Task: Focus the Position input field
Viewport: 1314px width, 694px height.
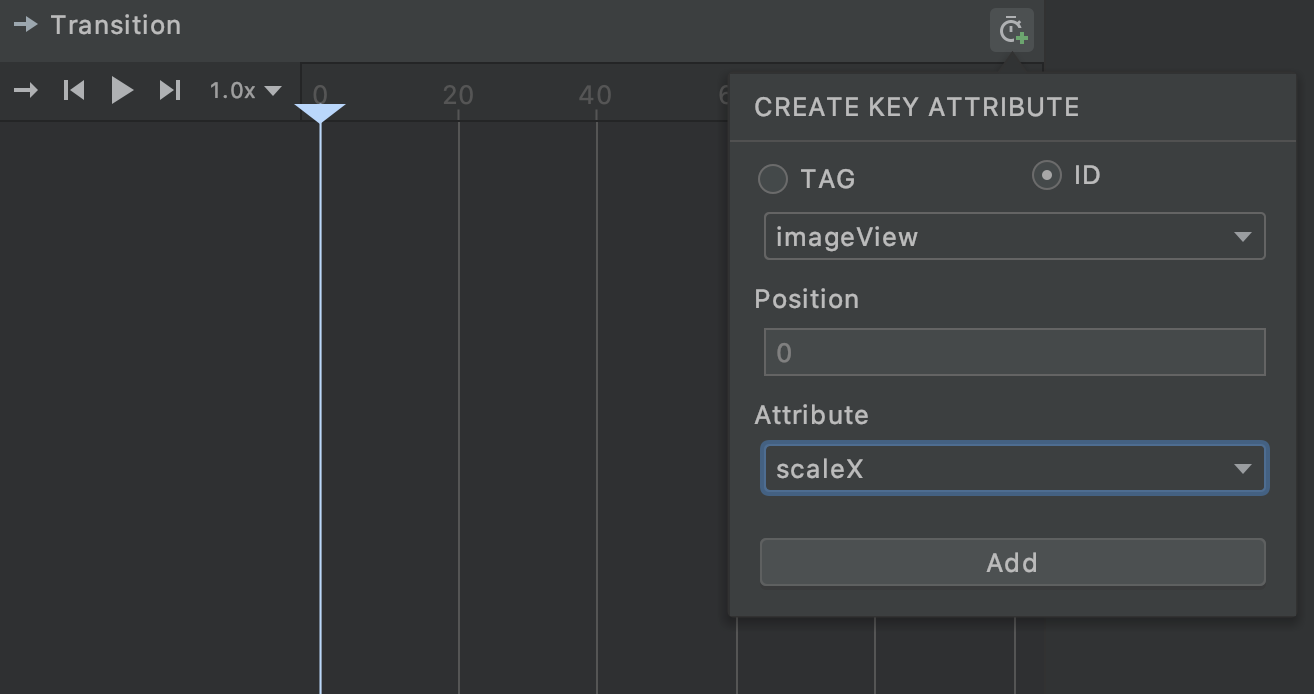Action: (x=1014, y=353)
